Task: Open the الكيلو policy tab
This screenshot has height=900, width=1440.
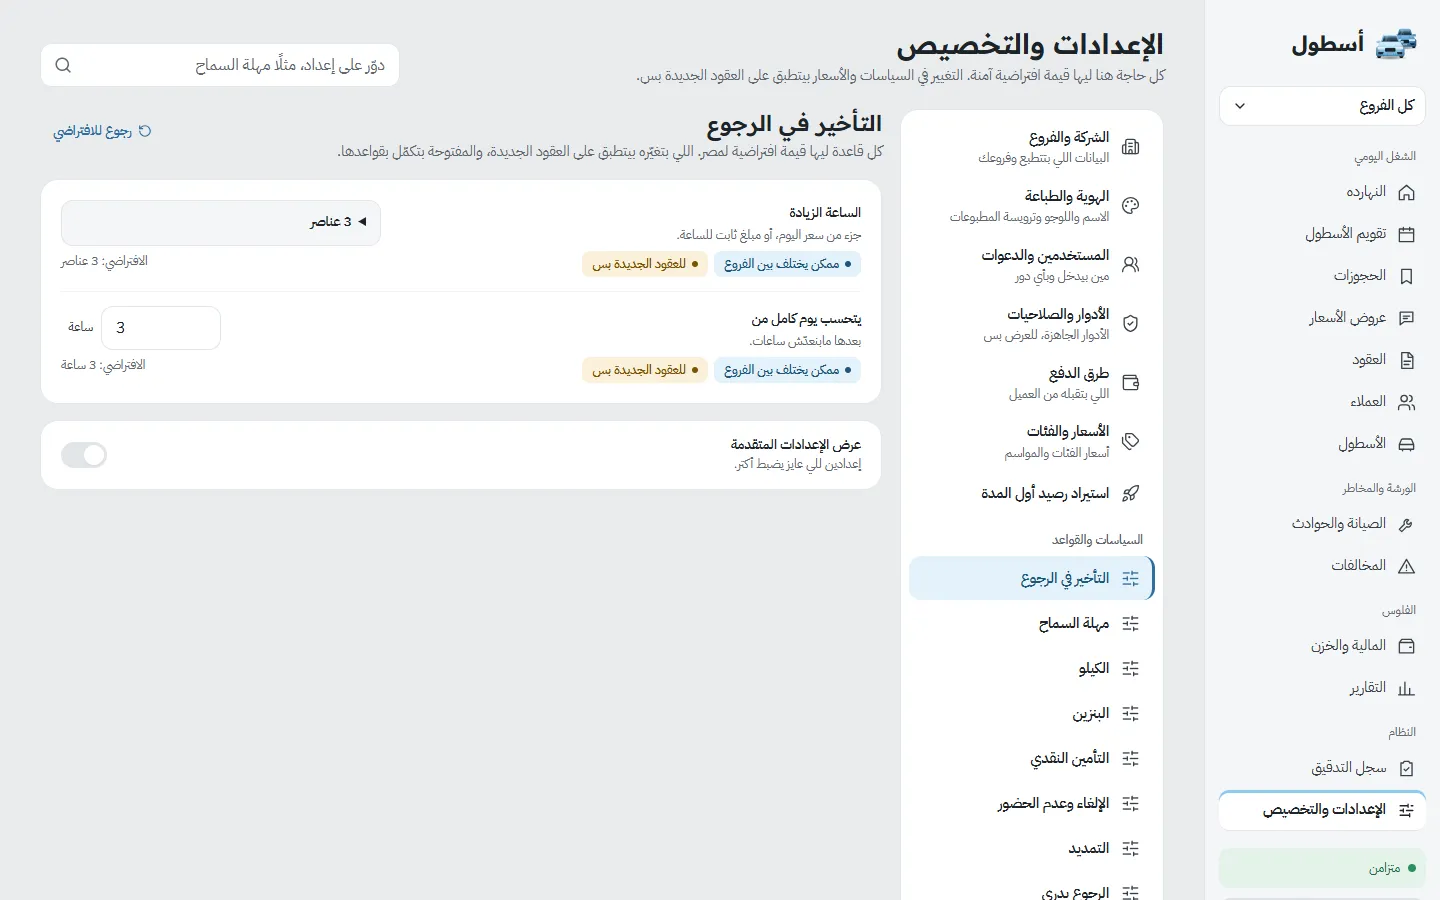Action: coord(1031,668)
